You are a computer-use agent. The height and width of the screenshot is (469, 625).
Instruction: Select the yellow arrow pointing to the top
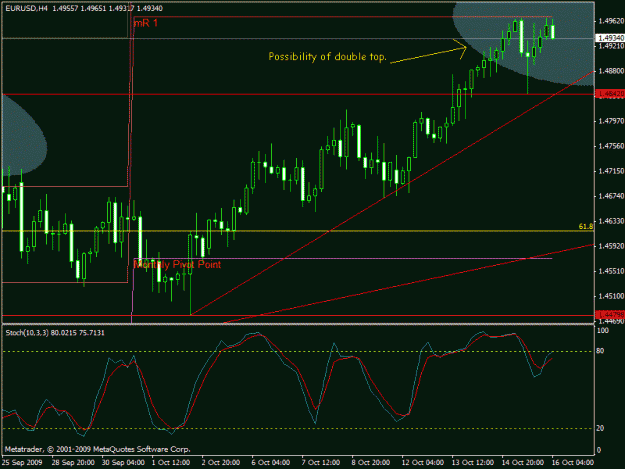click(428, 51)
